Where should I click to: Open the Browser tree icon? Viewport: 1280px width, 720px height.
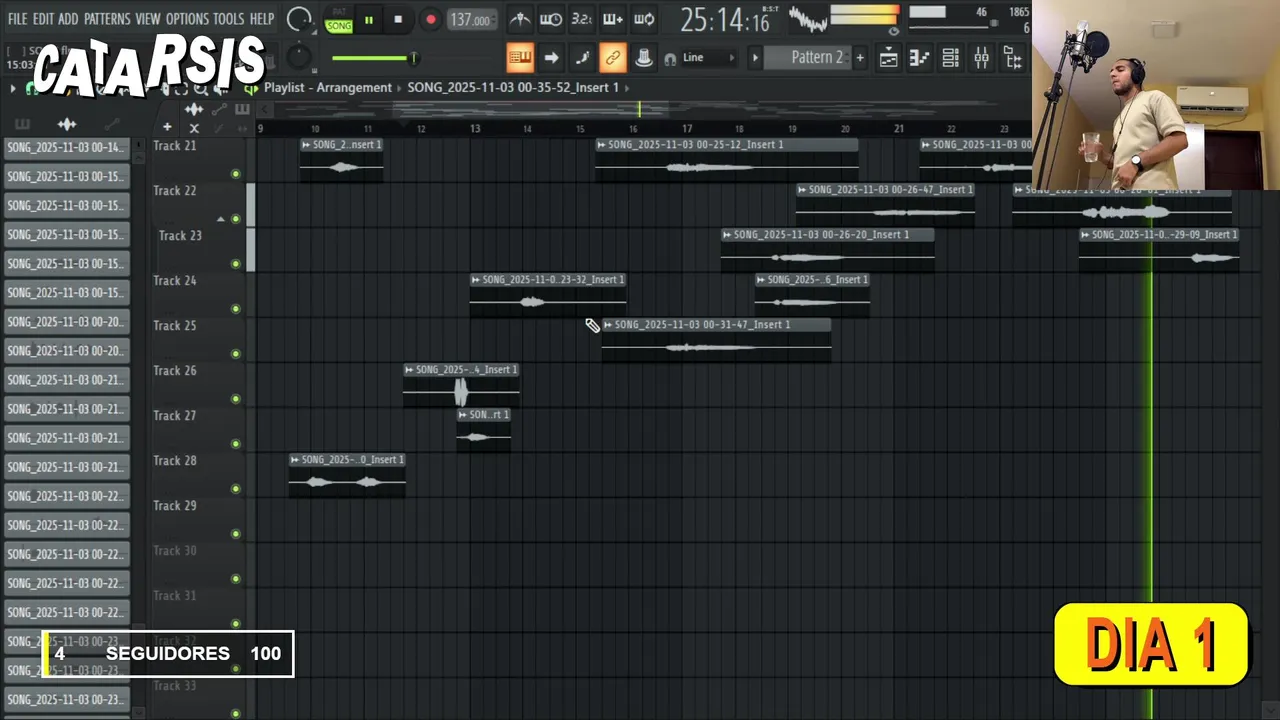click(1012, 58)
